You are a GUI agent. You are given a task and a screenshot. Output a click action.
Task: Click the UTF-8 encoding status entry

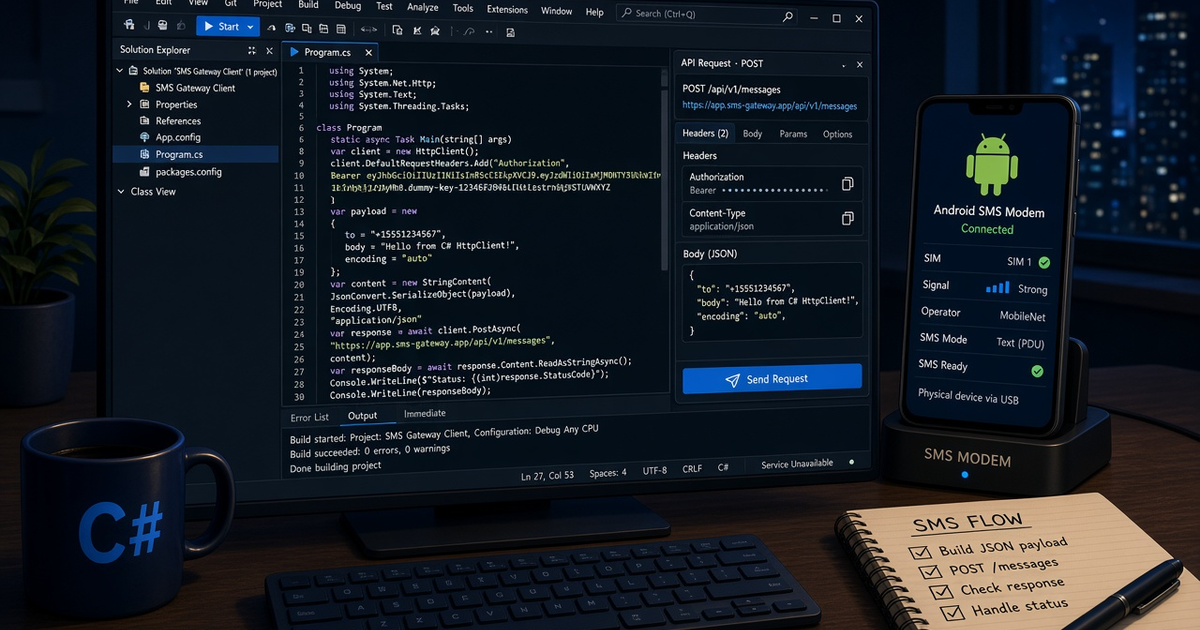[655, 470]
